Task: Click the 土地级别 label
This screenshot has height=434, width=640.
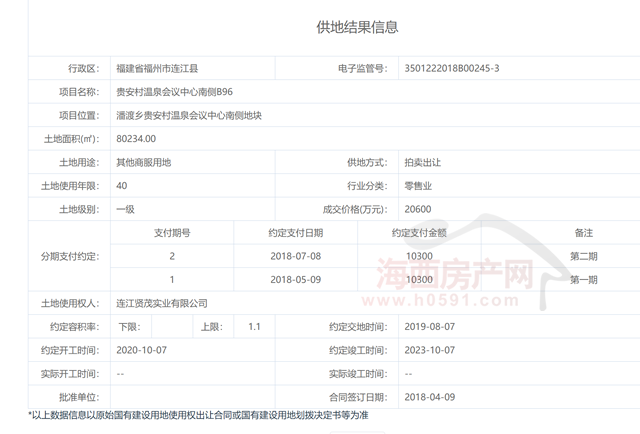Action: tap(79, 209)
